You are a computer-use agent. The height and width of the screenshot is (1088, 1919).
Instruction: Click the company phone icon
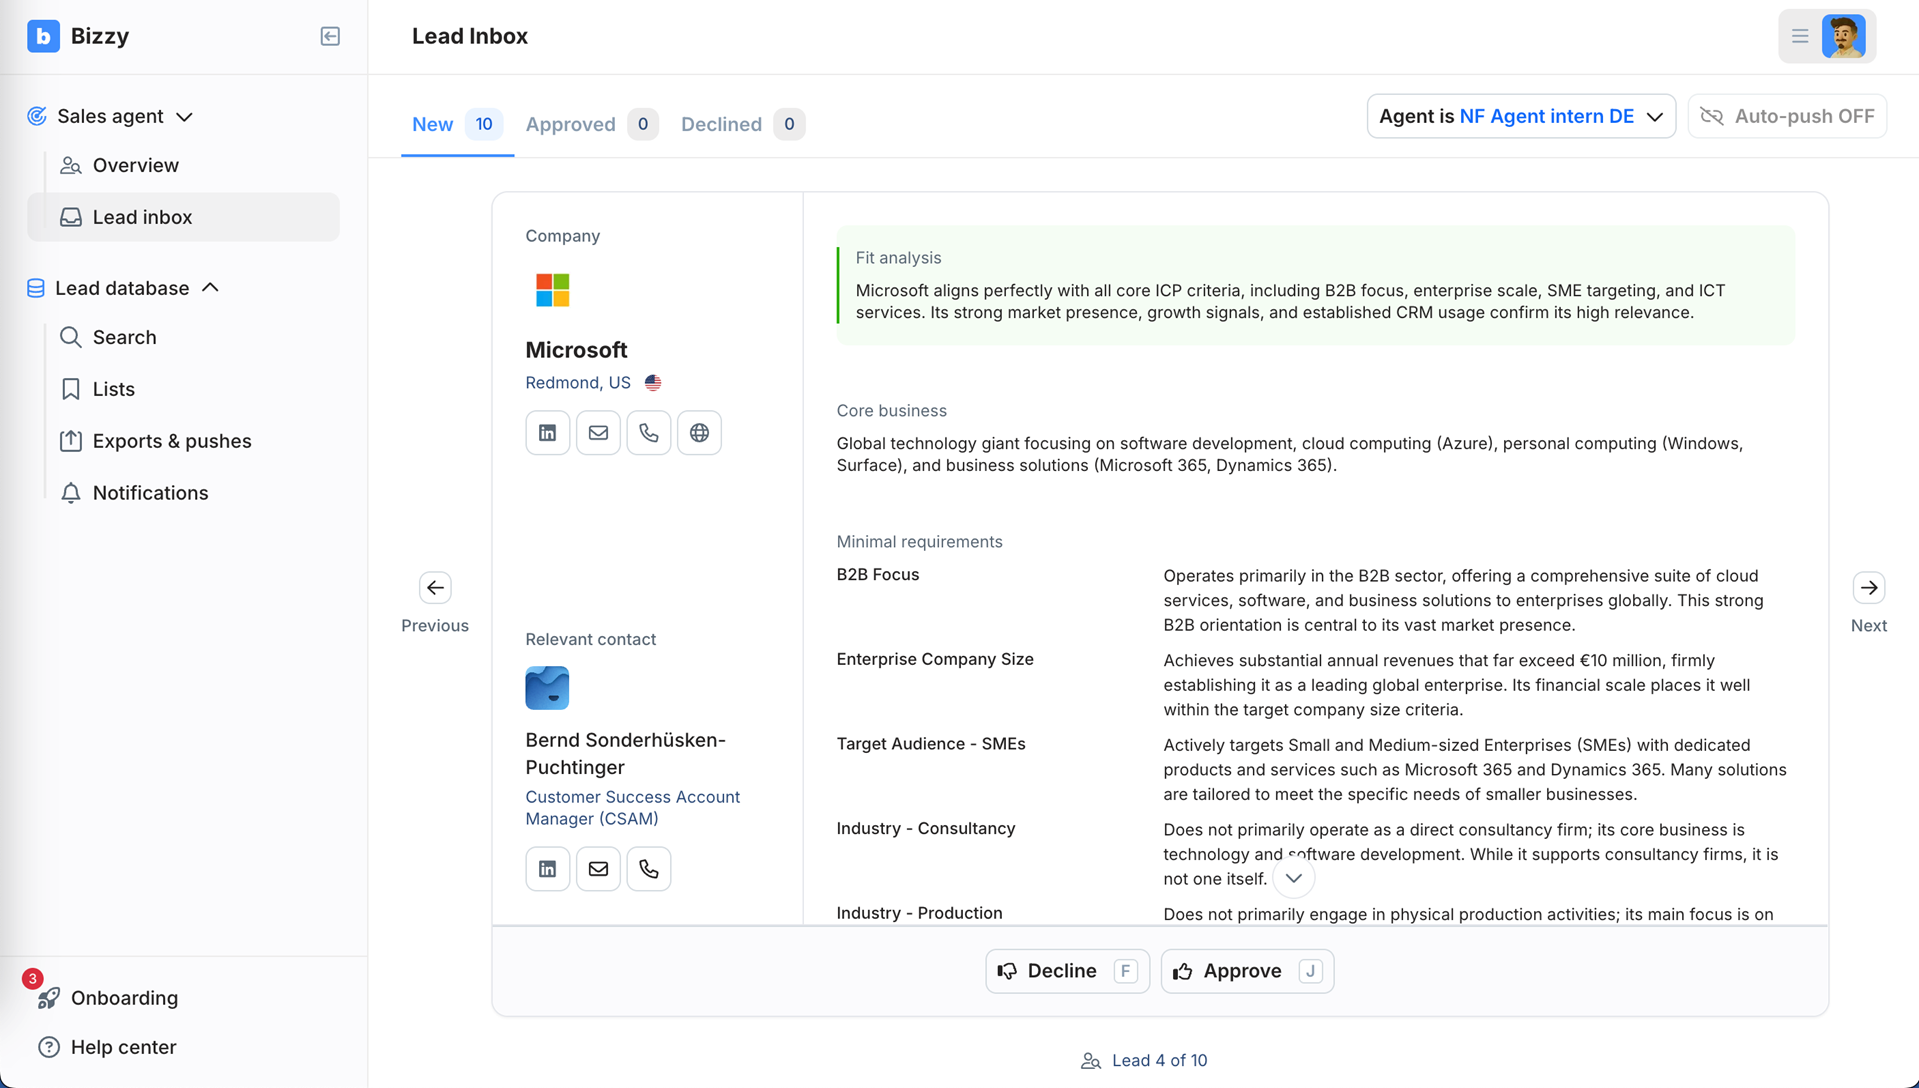point(649,433)
